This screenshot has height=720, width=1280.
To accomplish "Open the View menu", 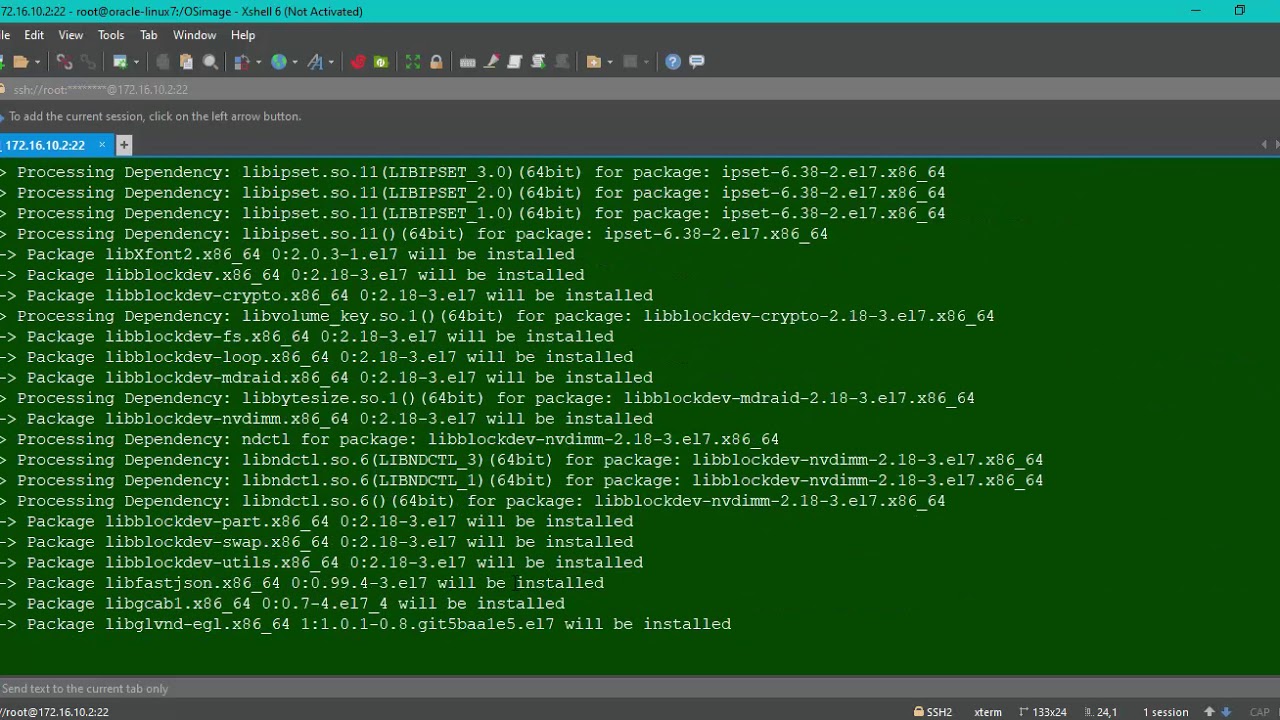I will click(71, 35).
